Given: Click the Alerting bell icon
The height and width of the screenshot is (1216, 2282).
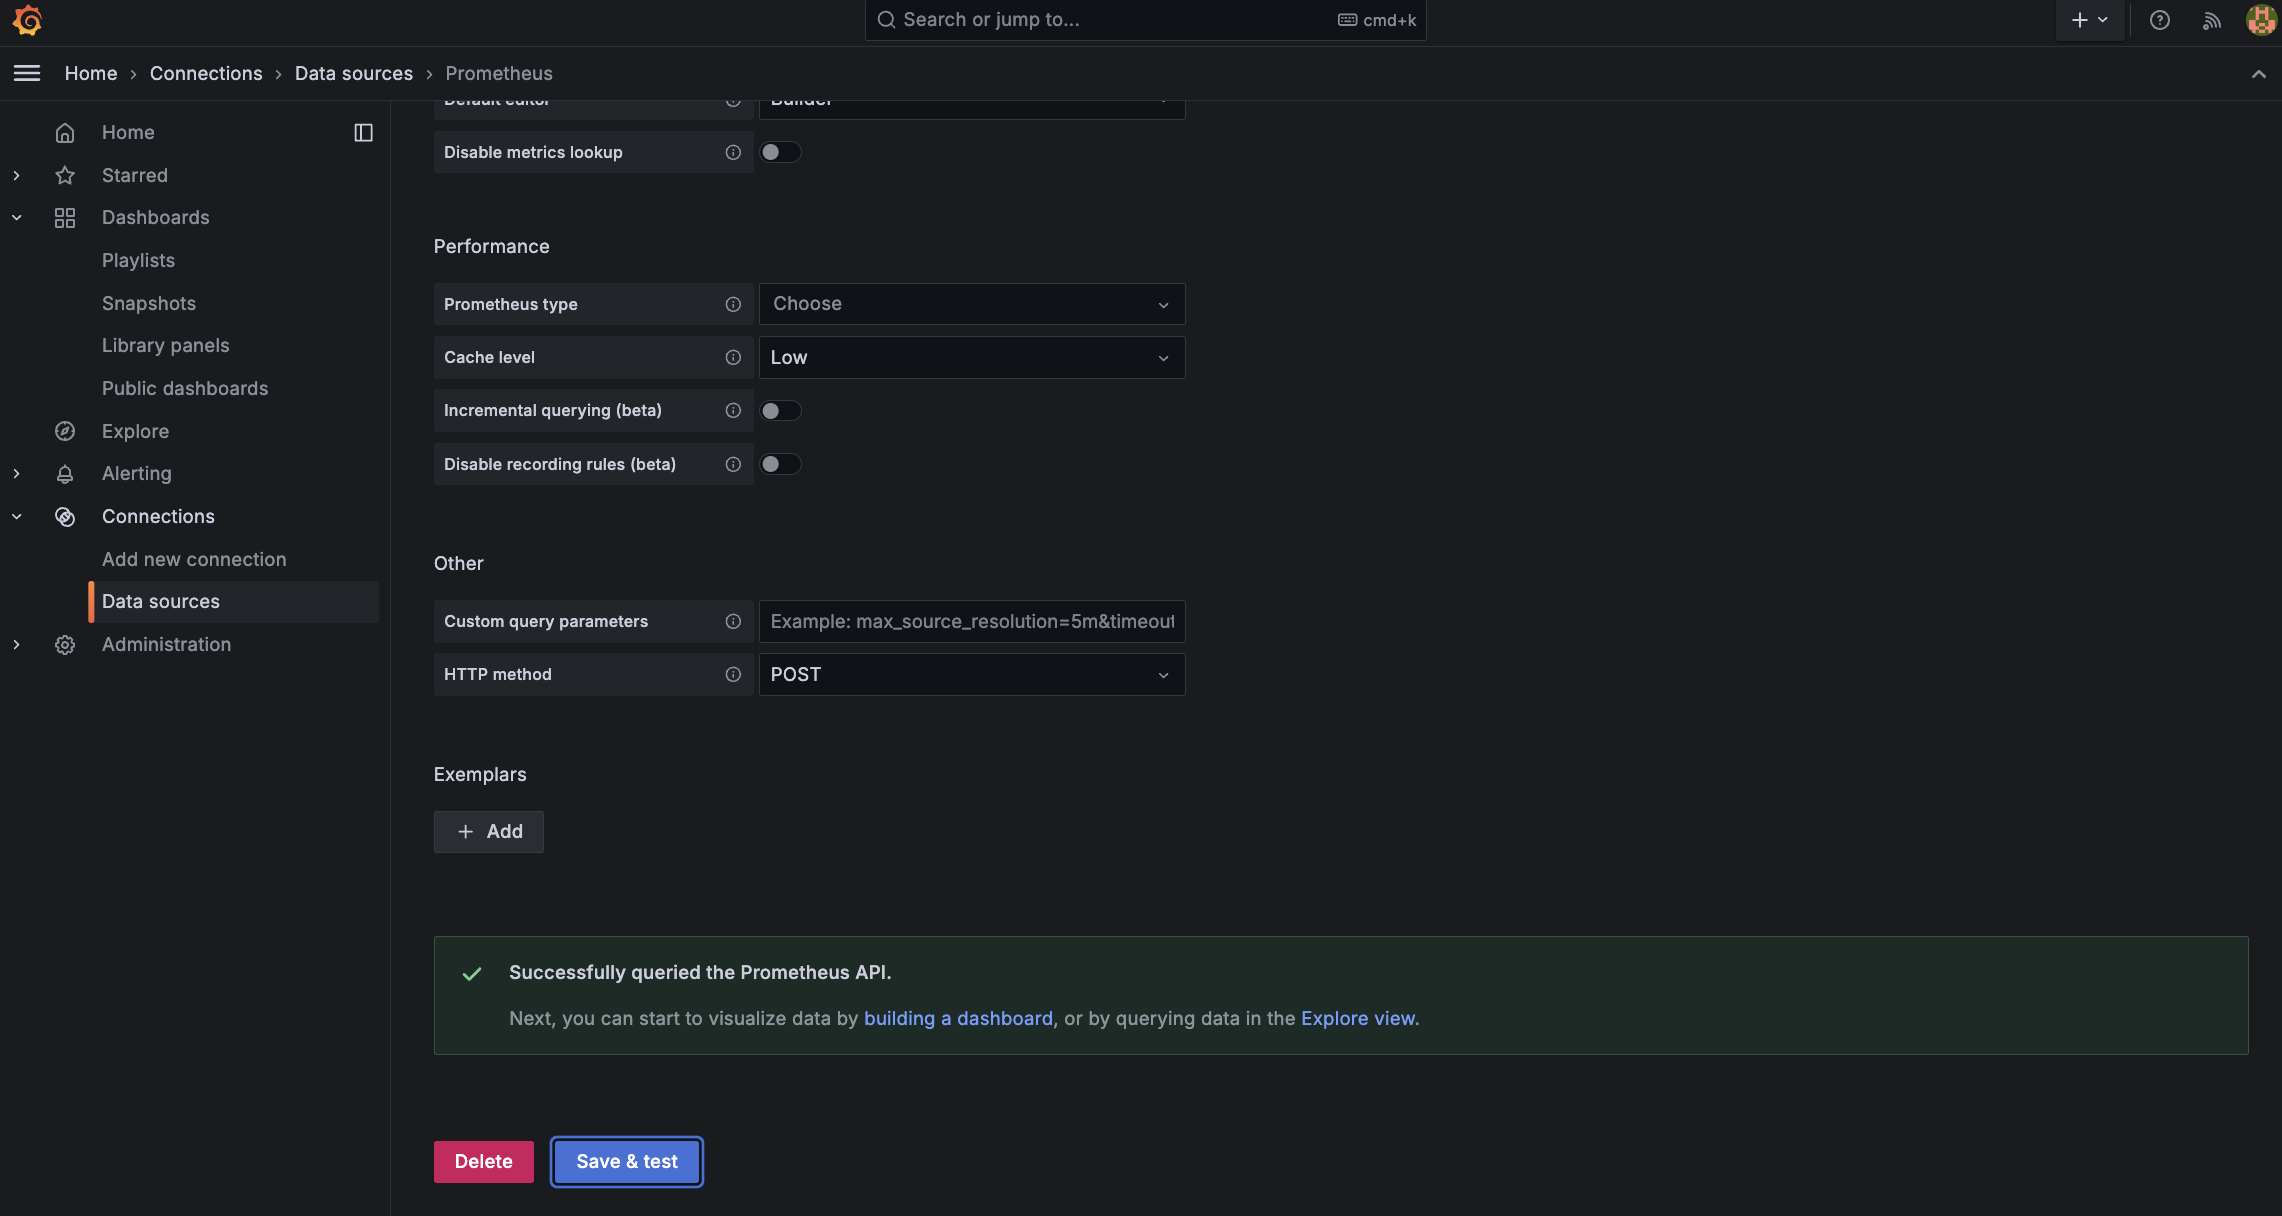Looking at the screenshot, I should (x=65, y=473).
